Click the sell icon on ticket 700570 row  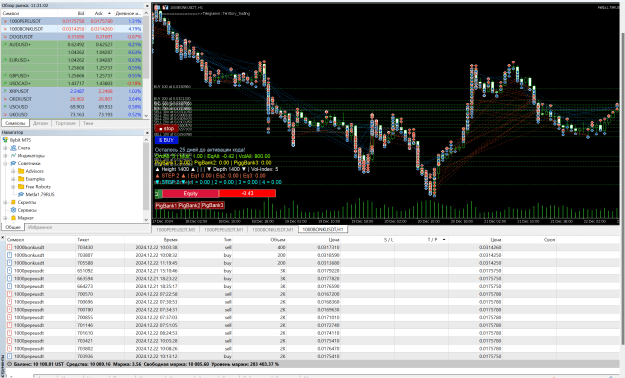(10, 294)
